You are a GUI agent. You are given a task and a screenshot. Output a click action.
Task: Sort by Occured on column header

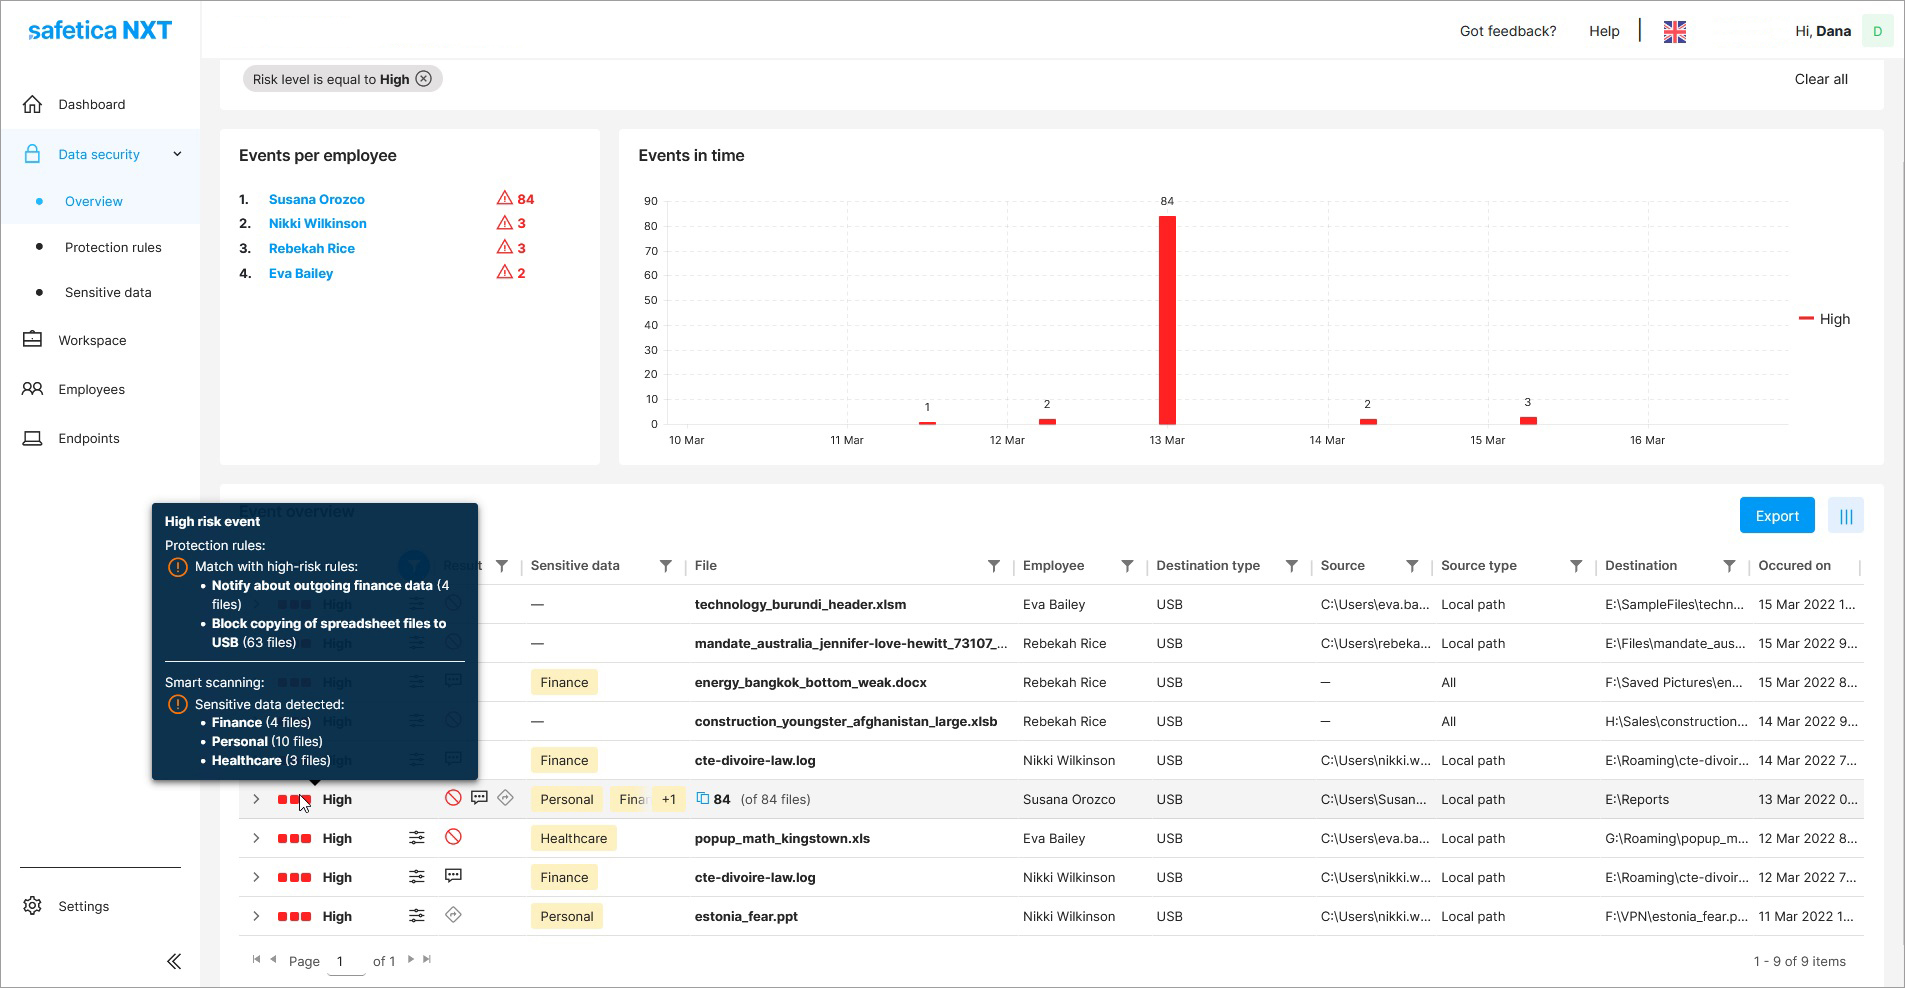(1794, 566)
